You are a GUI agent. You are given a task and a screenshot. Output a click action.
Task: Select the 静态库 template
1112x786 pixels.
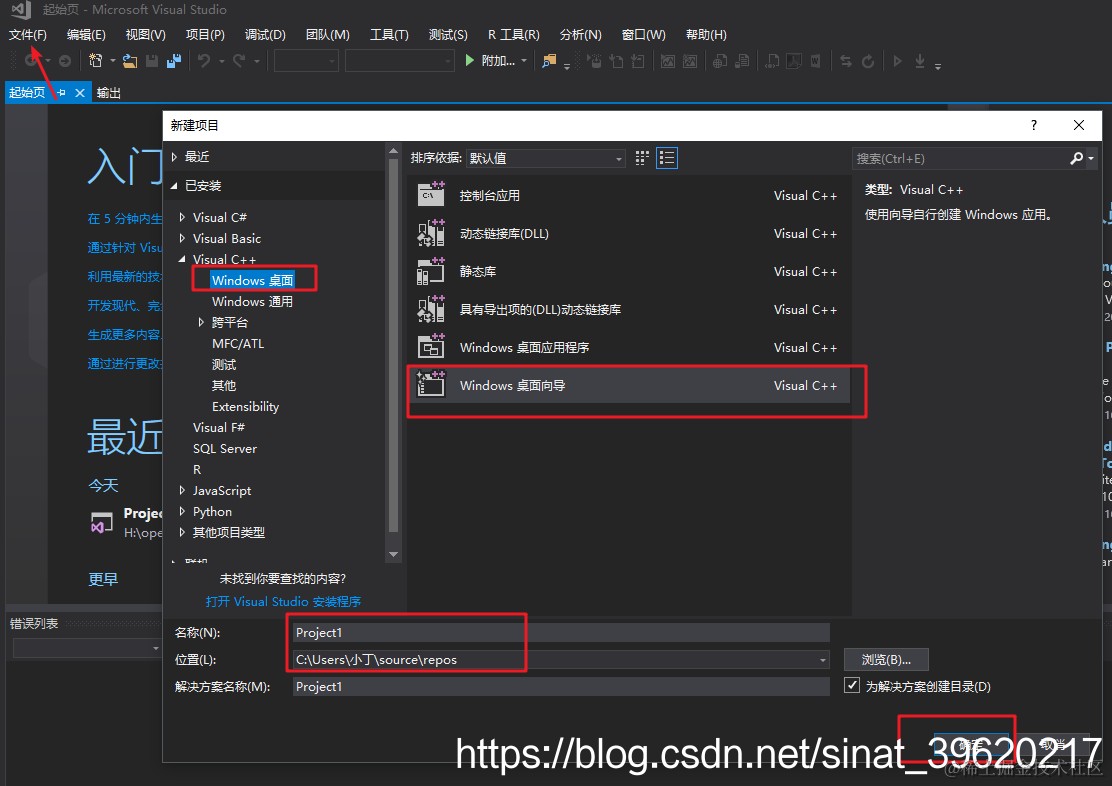click(629, 272)
